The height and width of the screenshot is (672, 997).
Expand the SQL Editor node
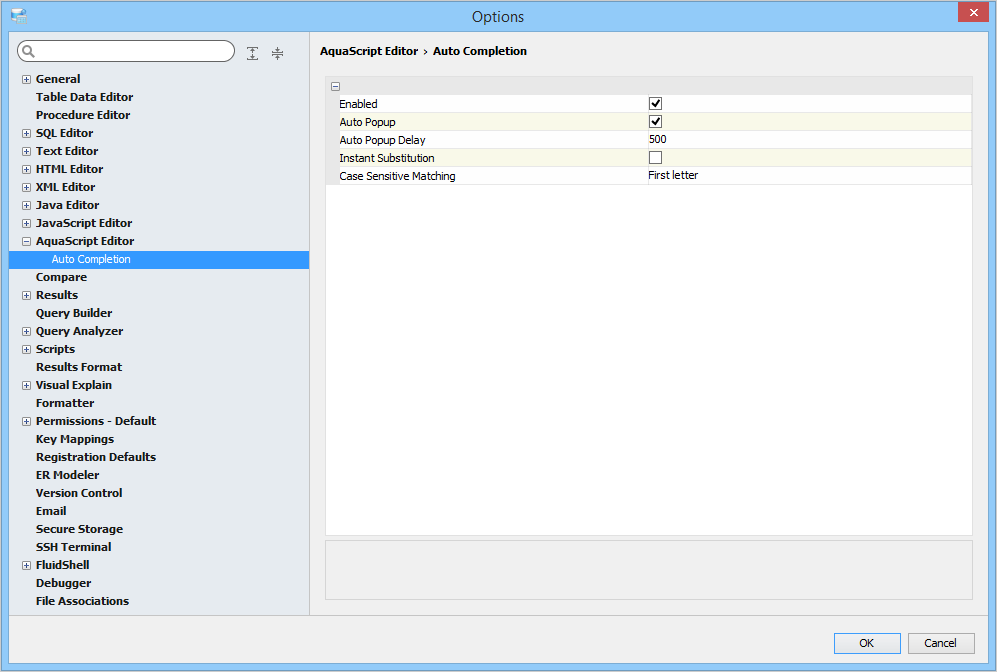(x=26, y=134)
